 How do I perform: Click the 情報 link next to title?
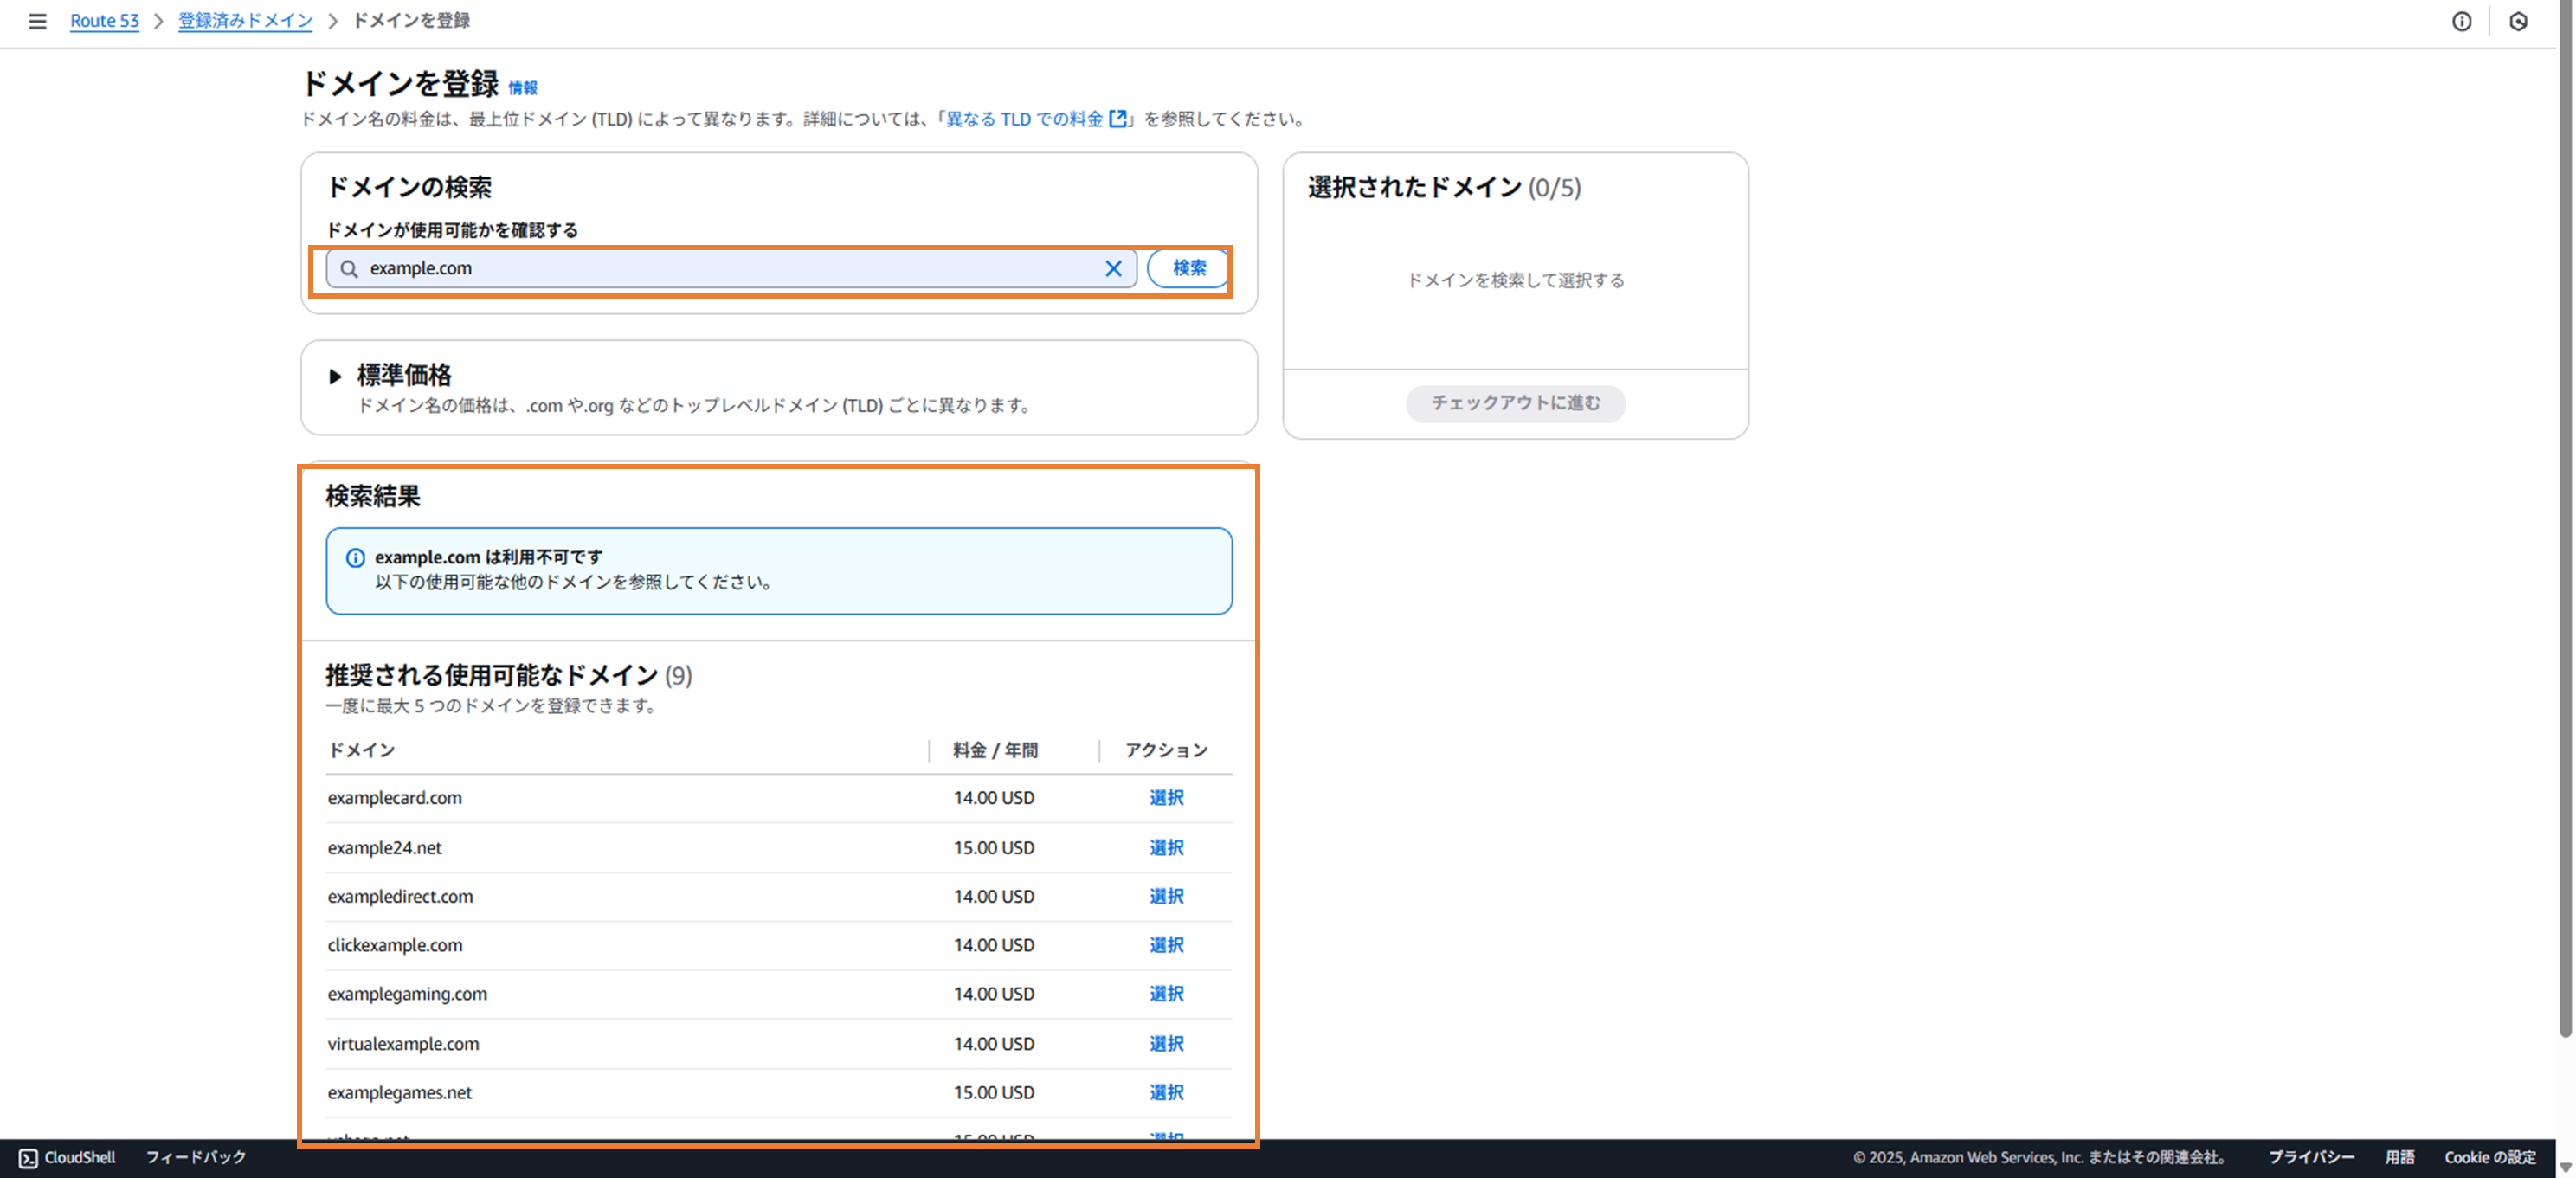coord(522,88)
